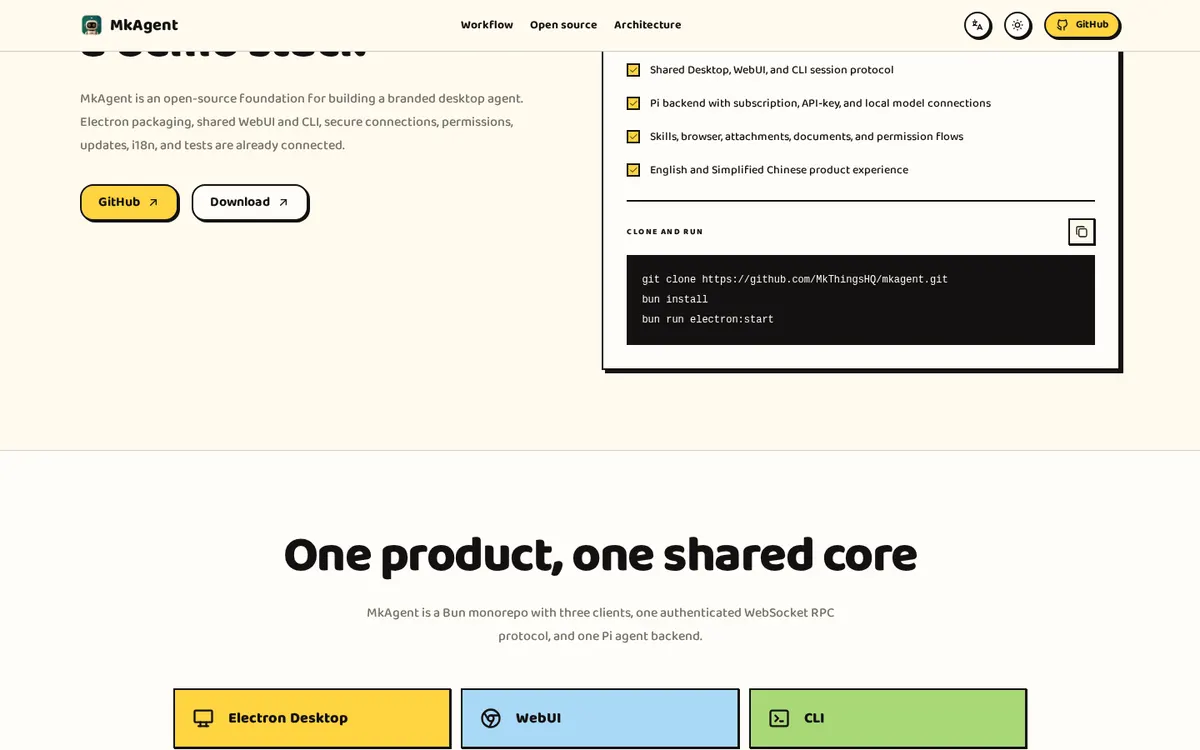Toggle the light/dark theme sun button
Viewport: 1200px width, 750px height.
click(x=1018, y=25)
